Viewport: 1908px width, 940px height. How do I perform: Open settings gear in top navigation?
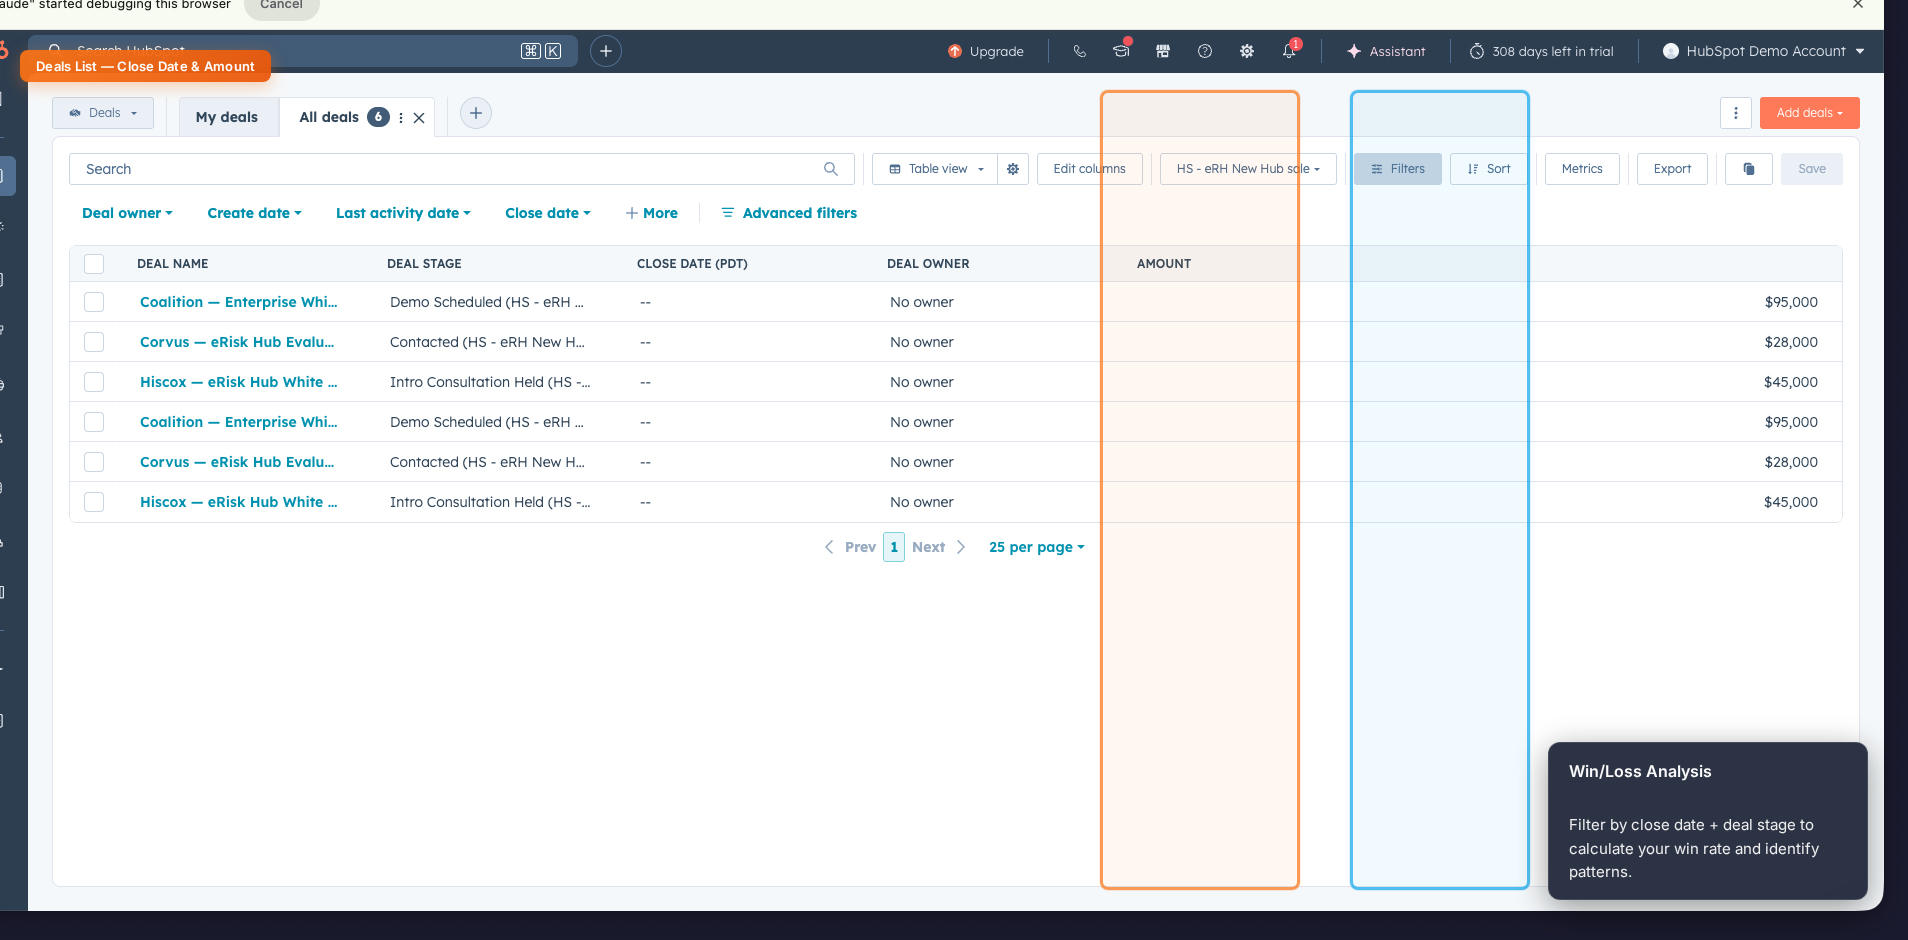[x=1247, y=51]
